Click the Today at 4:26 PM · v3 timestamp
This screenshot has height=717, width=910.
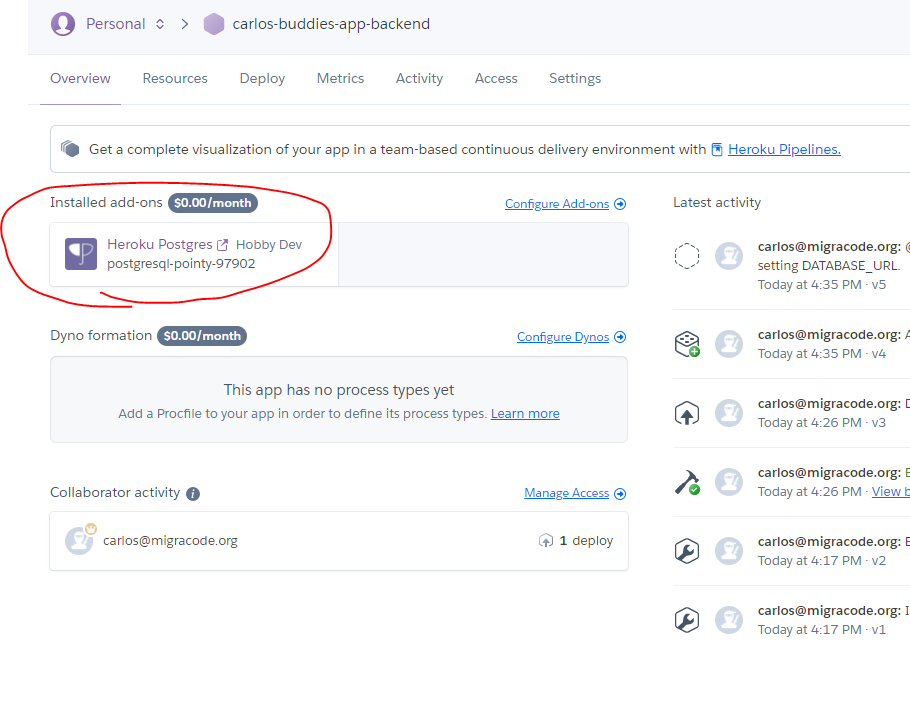(822, 423)
